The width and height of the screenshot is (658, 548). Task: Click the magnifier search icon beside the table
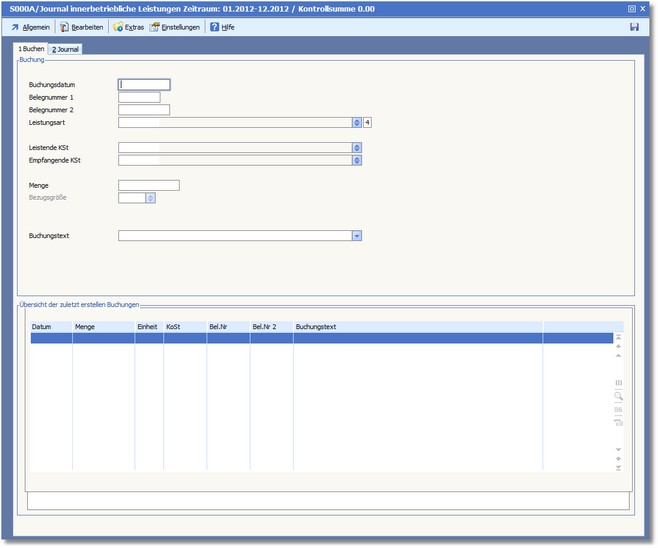click(x=618, y=396)
